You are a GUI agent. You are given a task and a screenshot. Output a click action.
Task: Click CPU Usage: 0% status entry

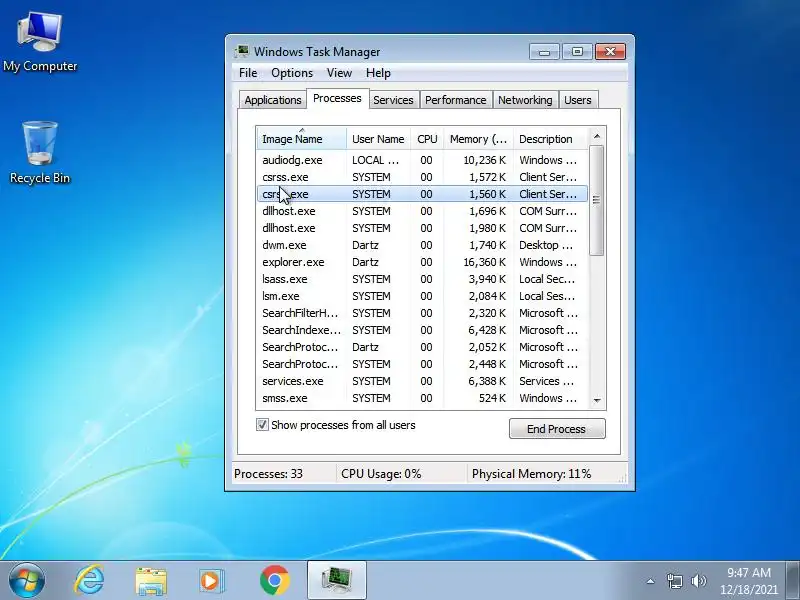pos(381,474)
